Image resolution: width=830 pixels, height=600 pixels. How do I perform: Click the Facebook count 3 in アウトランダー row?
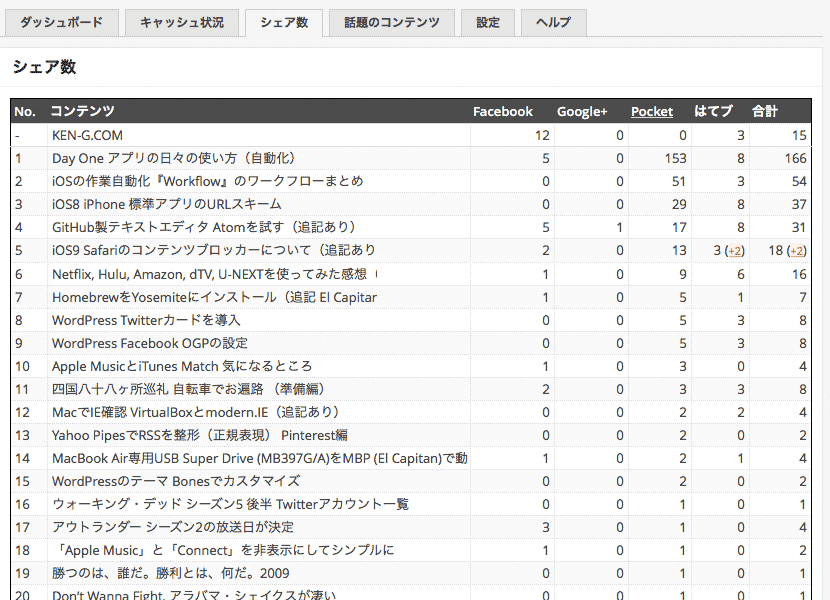(546, 527)
